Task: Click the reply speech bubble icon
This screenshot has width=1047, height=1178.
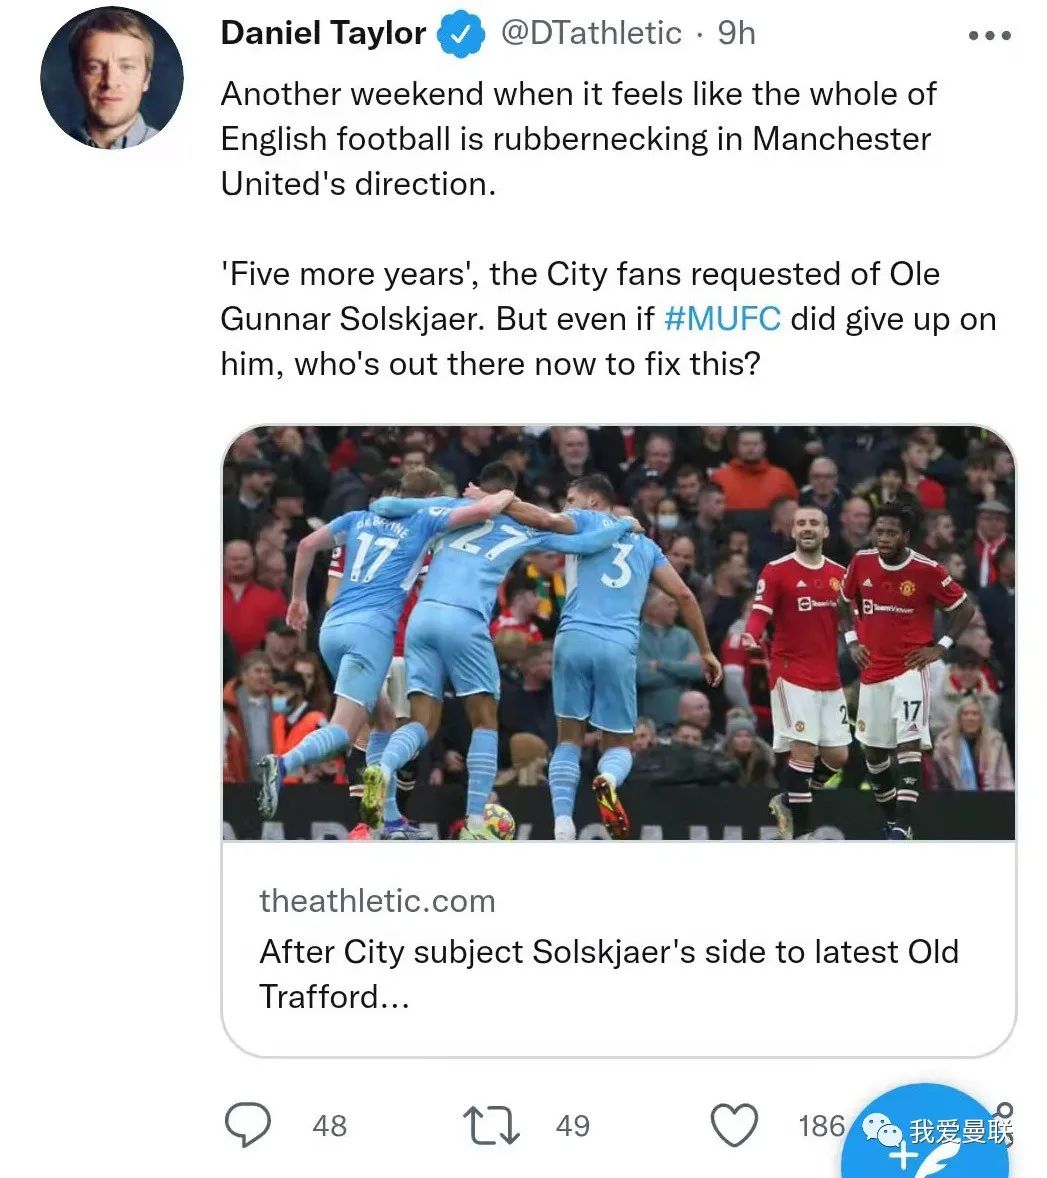Action: click(247, 1124)
